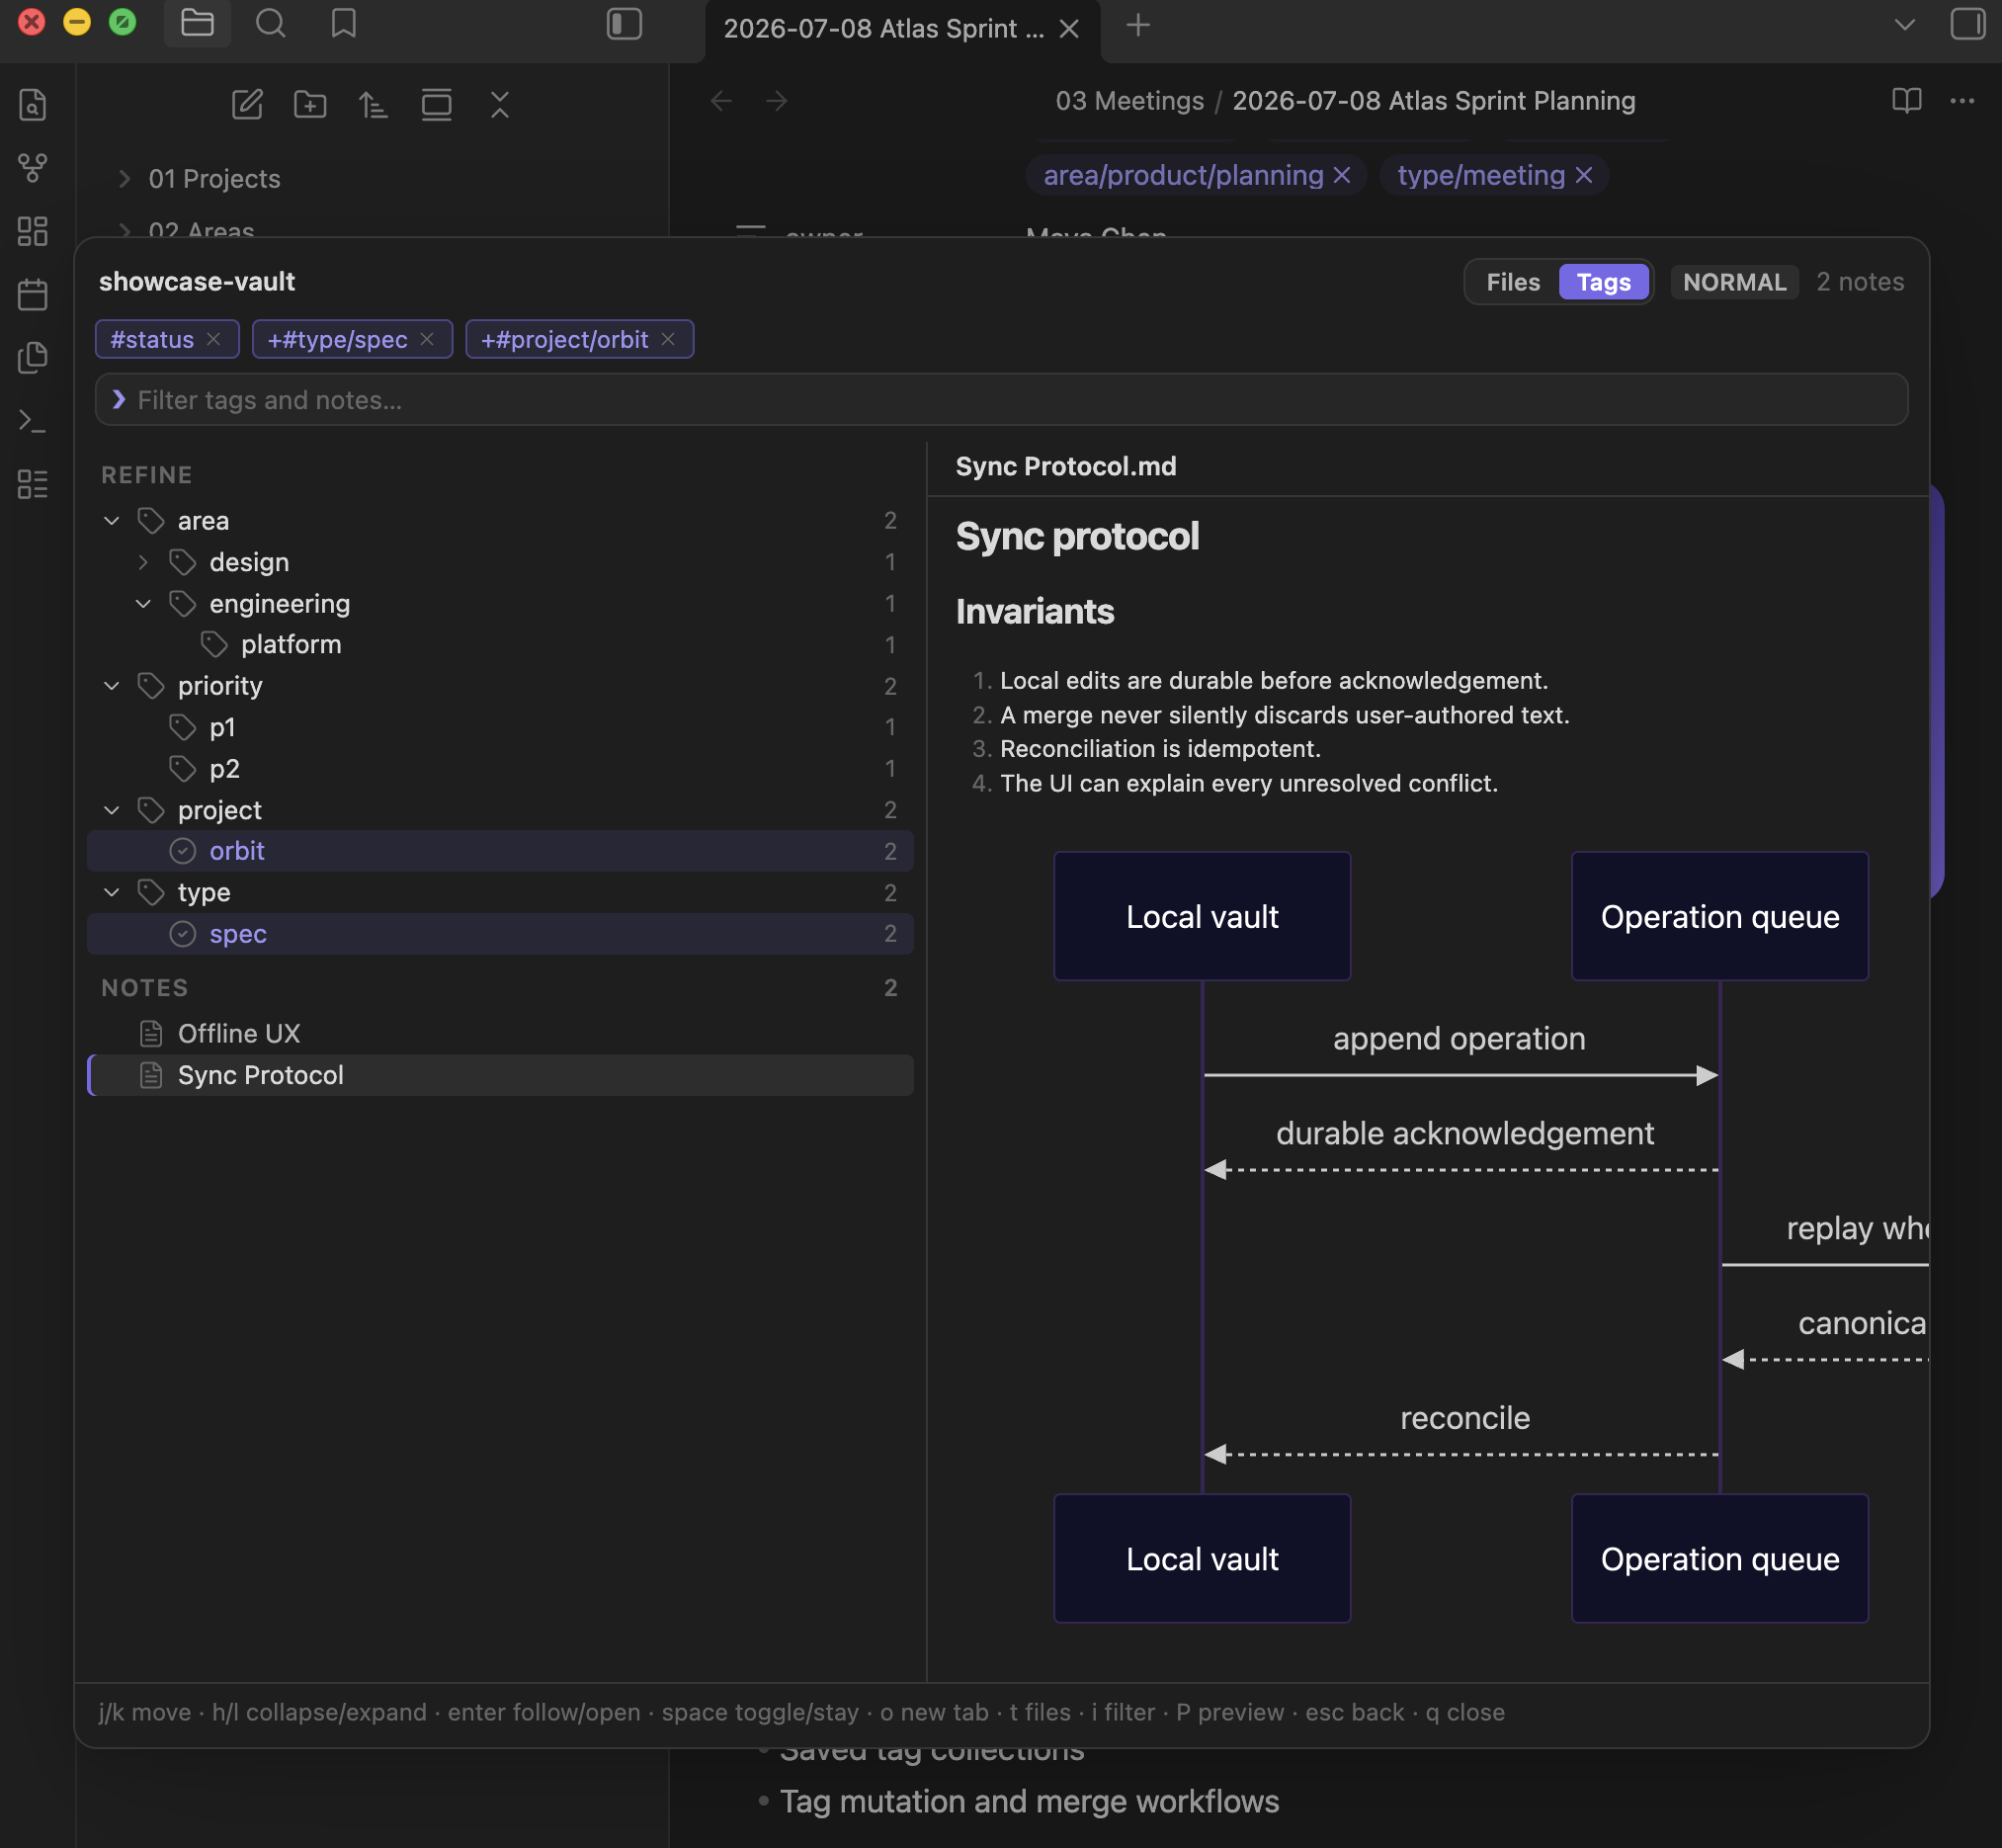Remove #status filter chip
This screenshot has height=1848, width=2002.
tap(213, 339)
